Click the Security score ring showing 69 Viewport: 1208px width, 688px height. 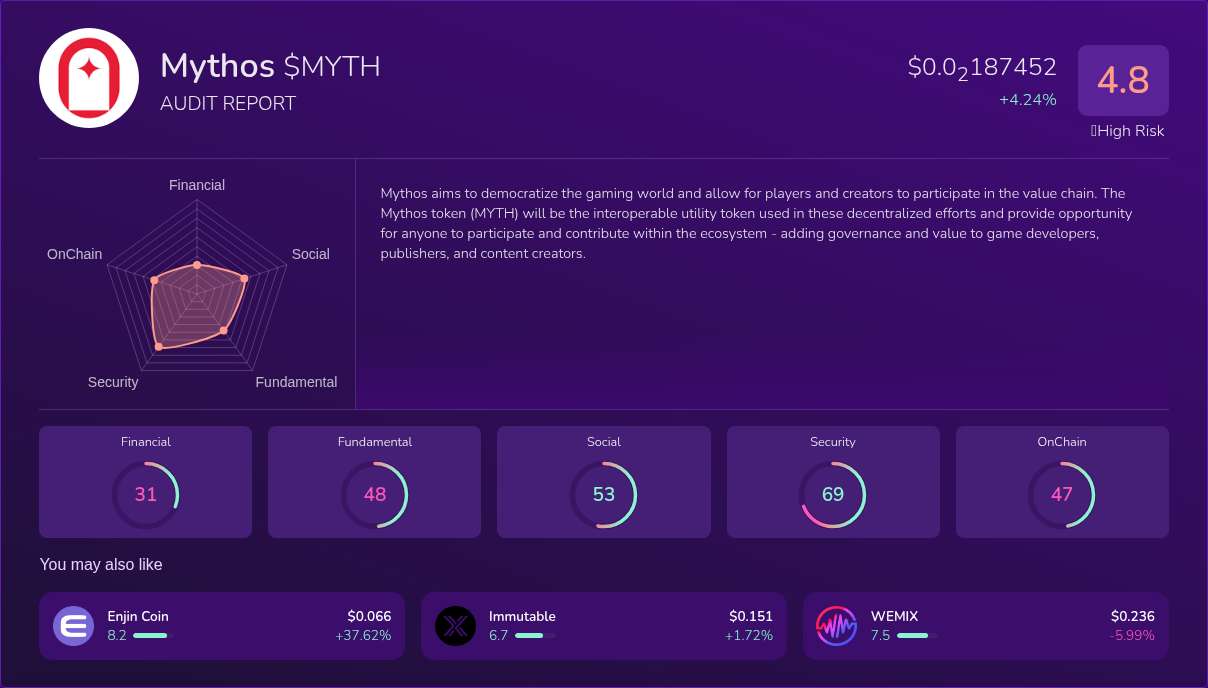tap(832, 494)
